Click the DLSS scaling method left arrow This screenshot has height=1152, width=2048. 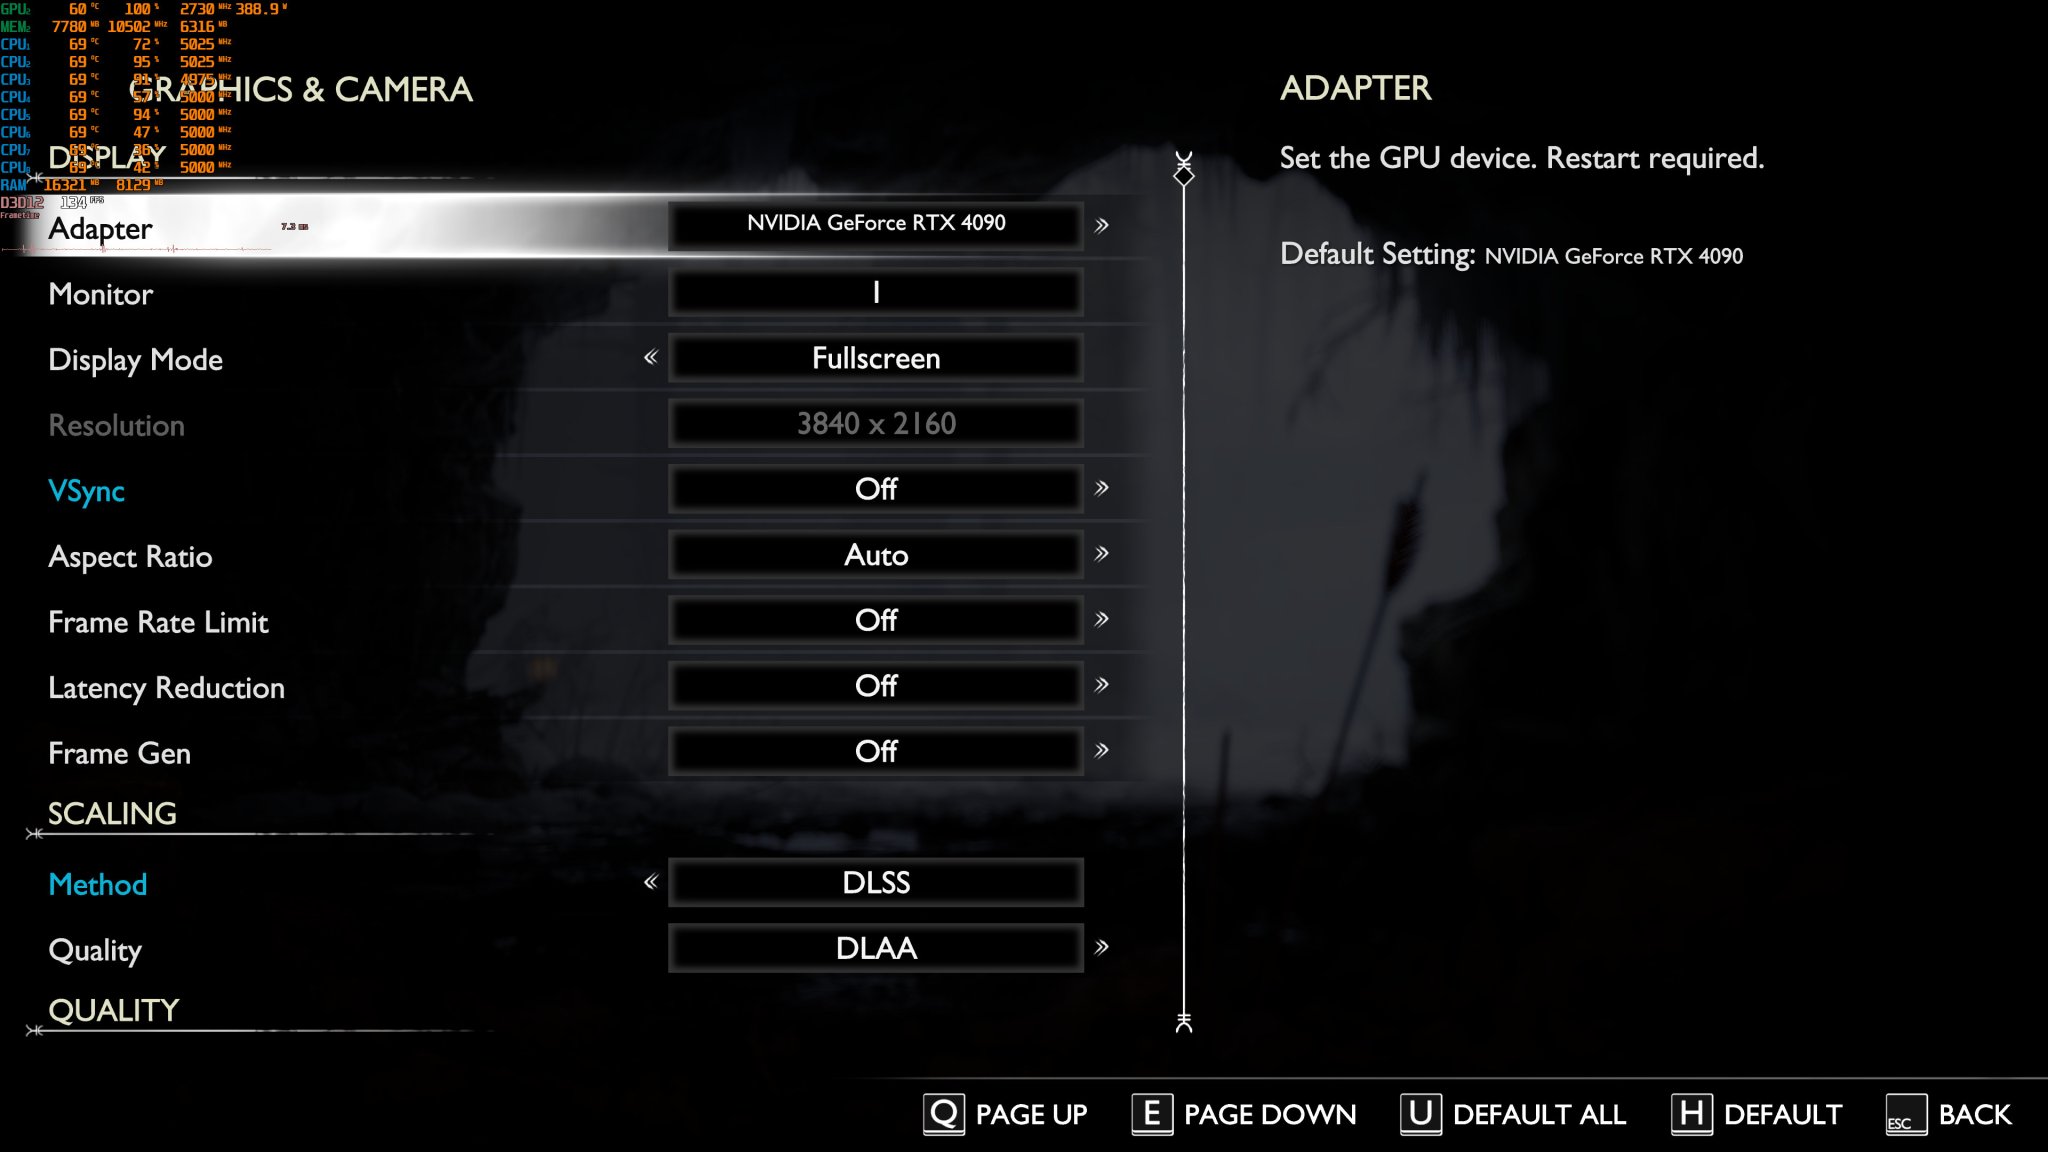coord(651,883)
